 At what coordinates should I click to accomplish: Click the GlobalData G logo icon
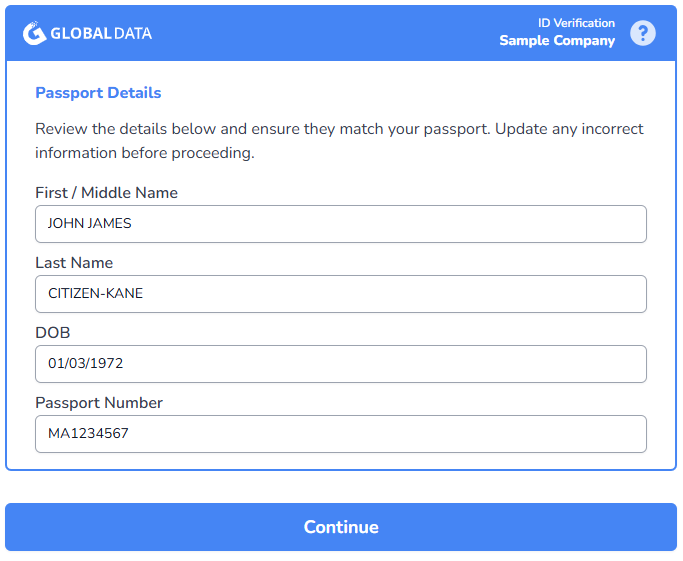[x=34, y=33]
